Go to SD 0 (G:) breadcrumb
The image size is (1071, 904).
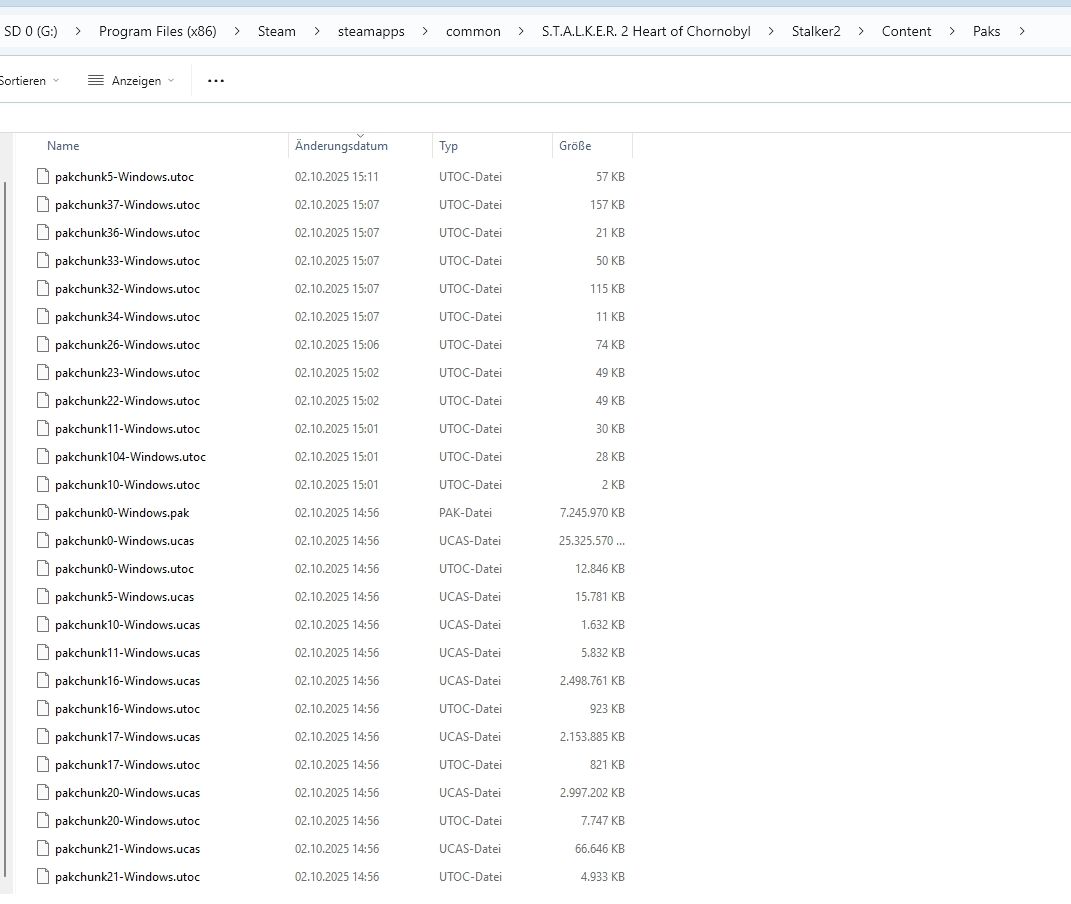point(31,31)
